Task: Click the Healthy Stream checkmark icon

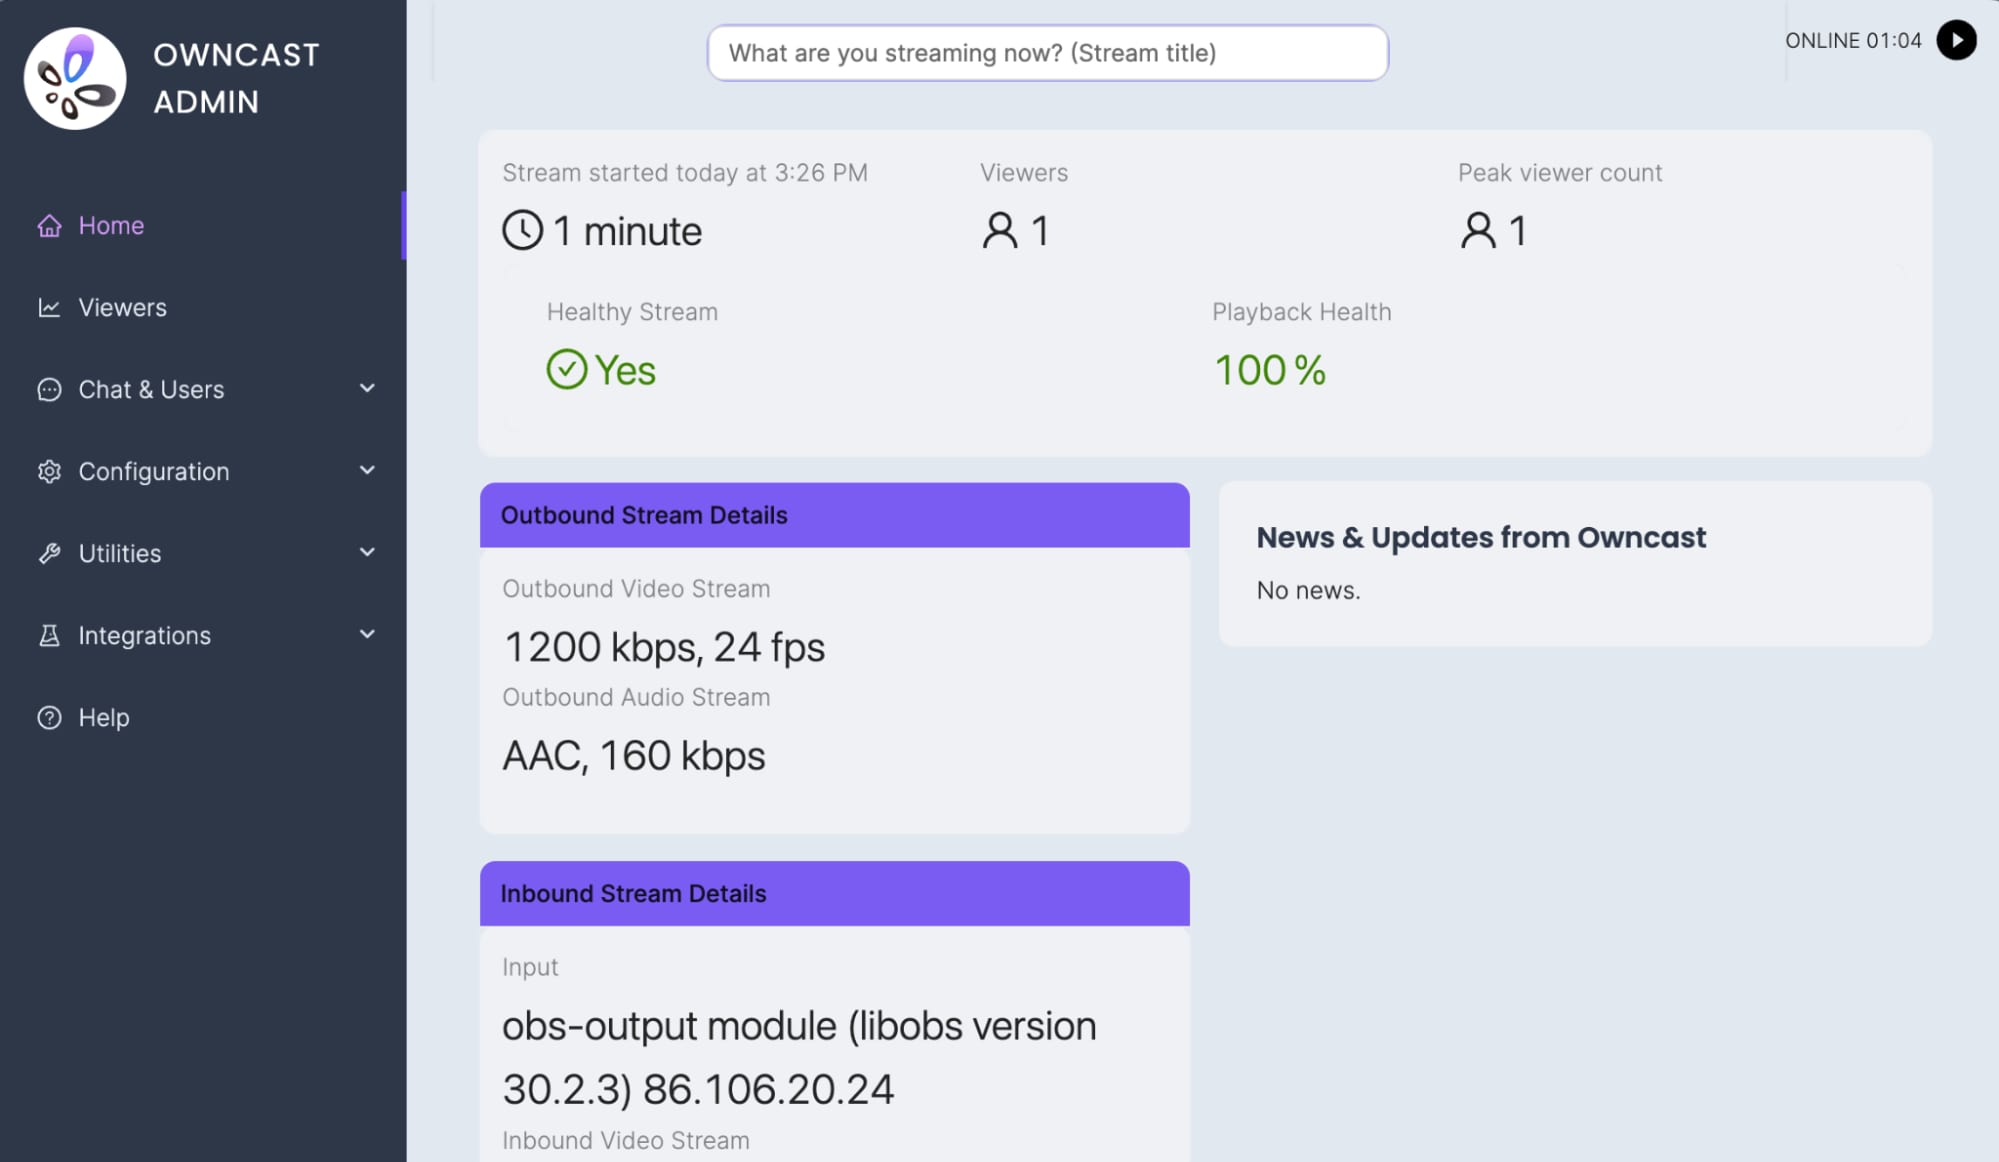Action: point(567,369)
